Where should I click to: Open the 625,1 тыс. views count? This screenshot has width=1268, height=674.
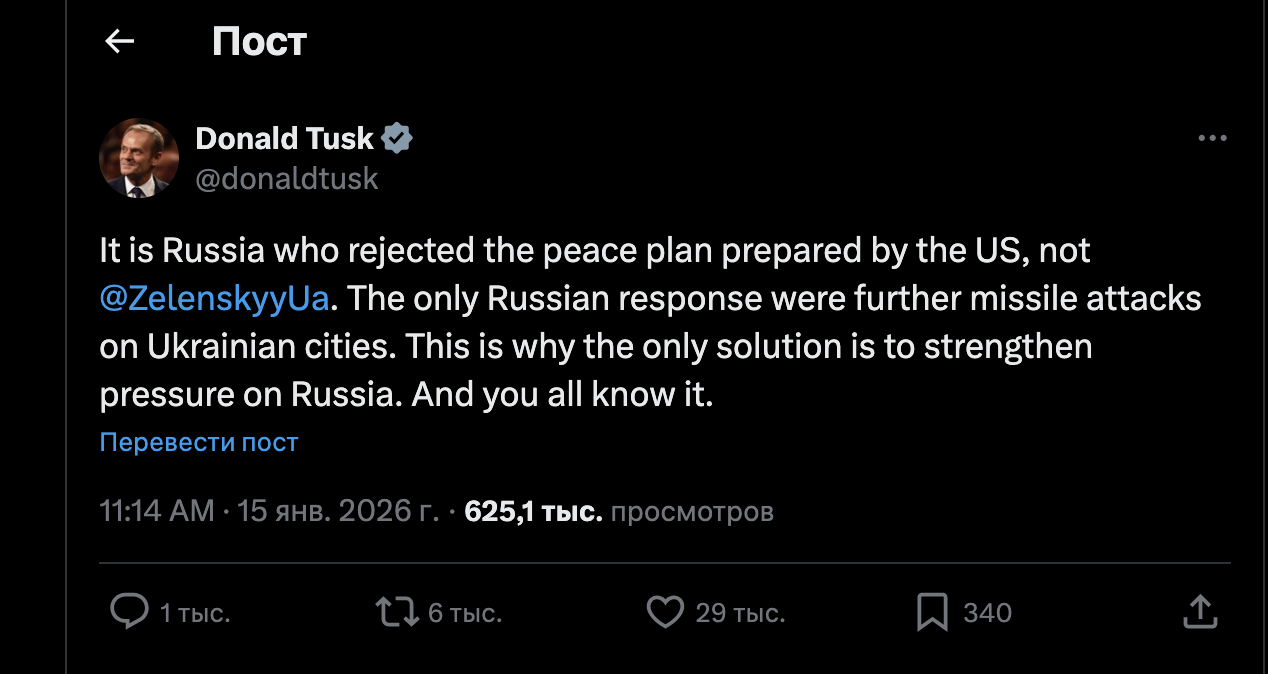pos(533,511)
